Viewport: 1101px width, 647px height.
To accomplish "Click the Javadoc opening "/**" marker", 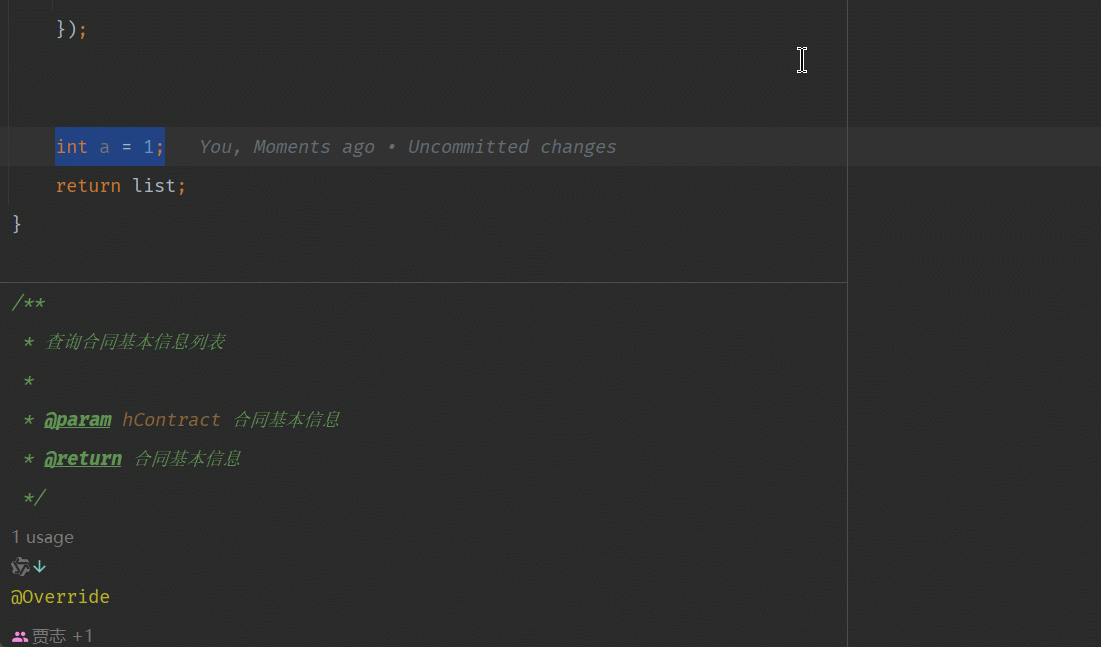I will tap(28, 303).
